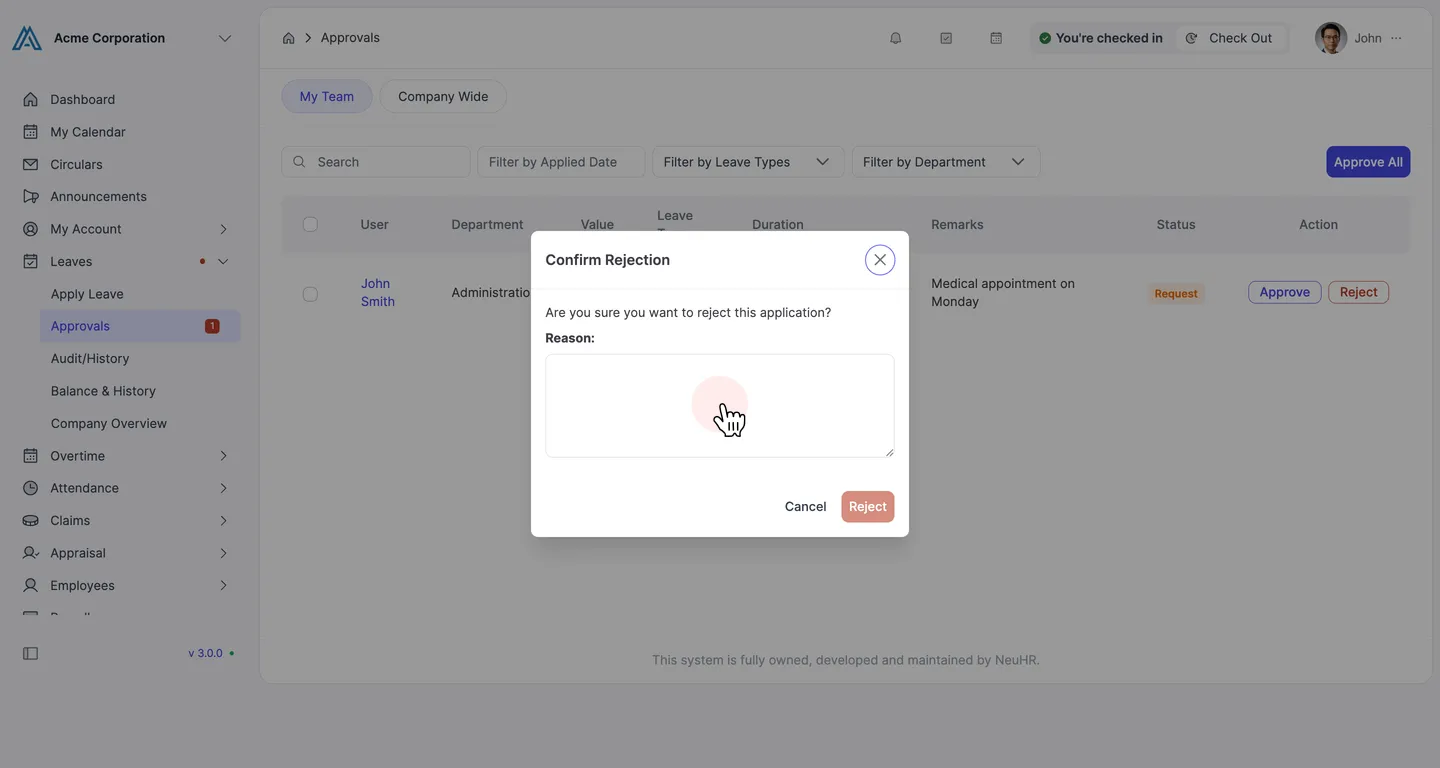The image size is (1440, 768).
Task: Tick the select-all checkbox in table header
Action: 310,224
